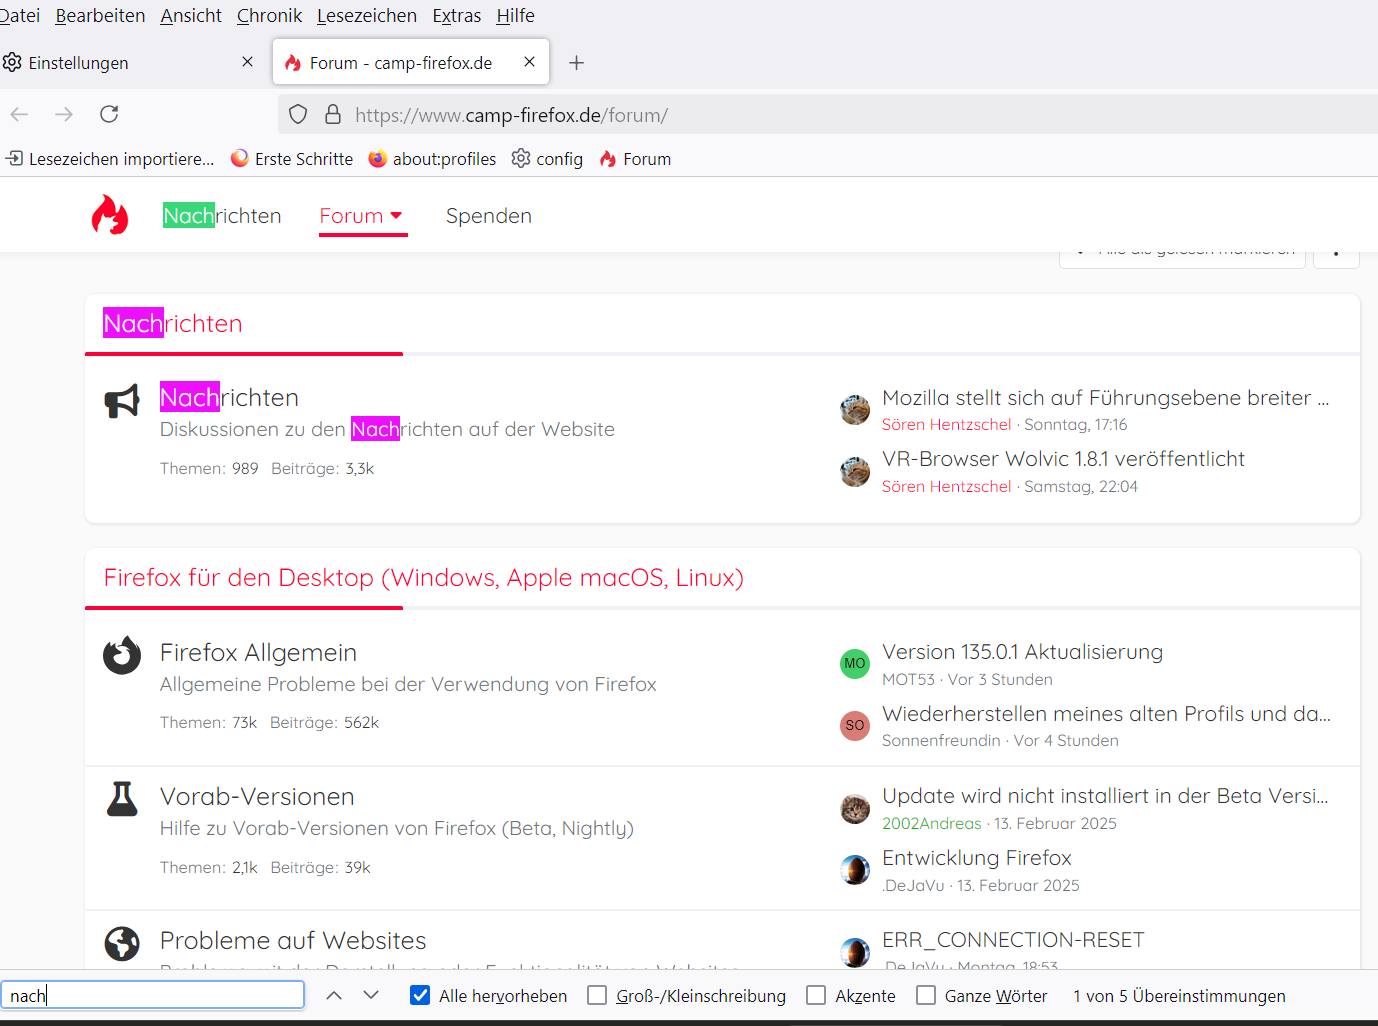Open the Spenden page
The height and width of the screenshot is (1026, 1378).
tap(489, 216)
